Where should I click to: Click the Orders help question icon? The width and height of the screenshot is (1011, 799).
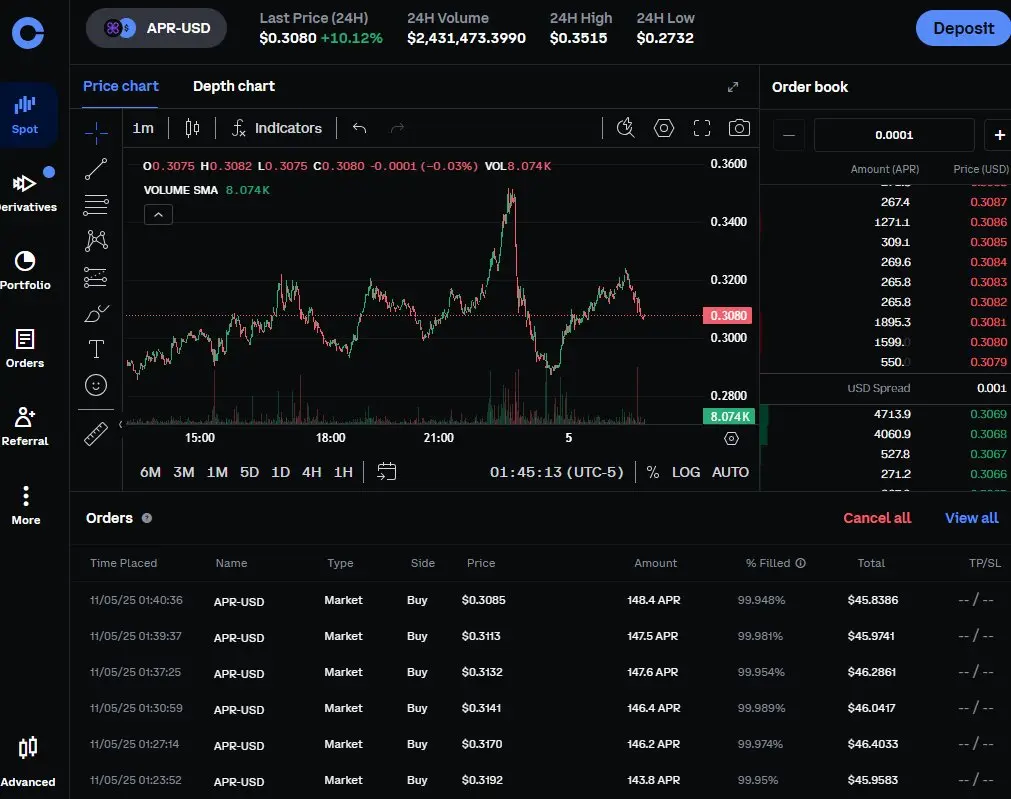pyautogui.click(x=147, y=518)
